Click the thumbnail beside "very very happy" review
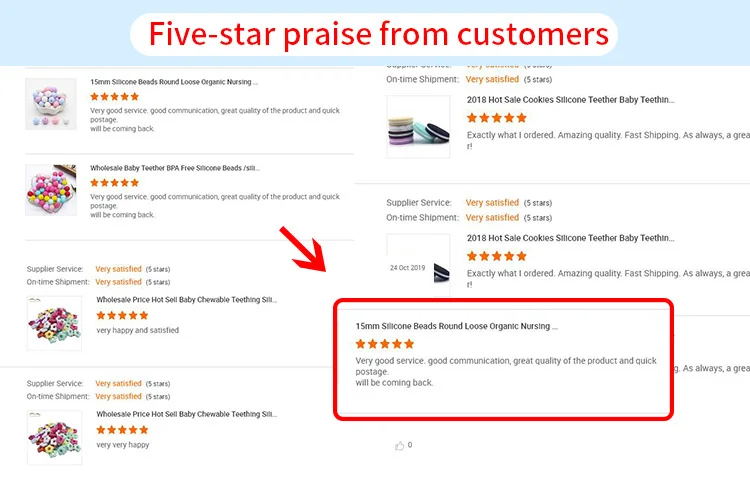 [51, 434]
